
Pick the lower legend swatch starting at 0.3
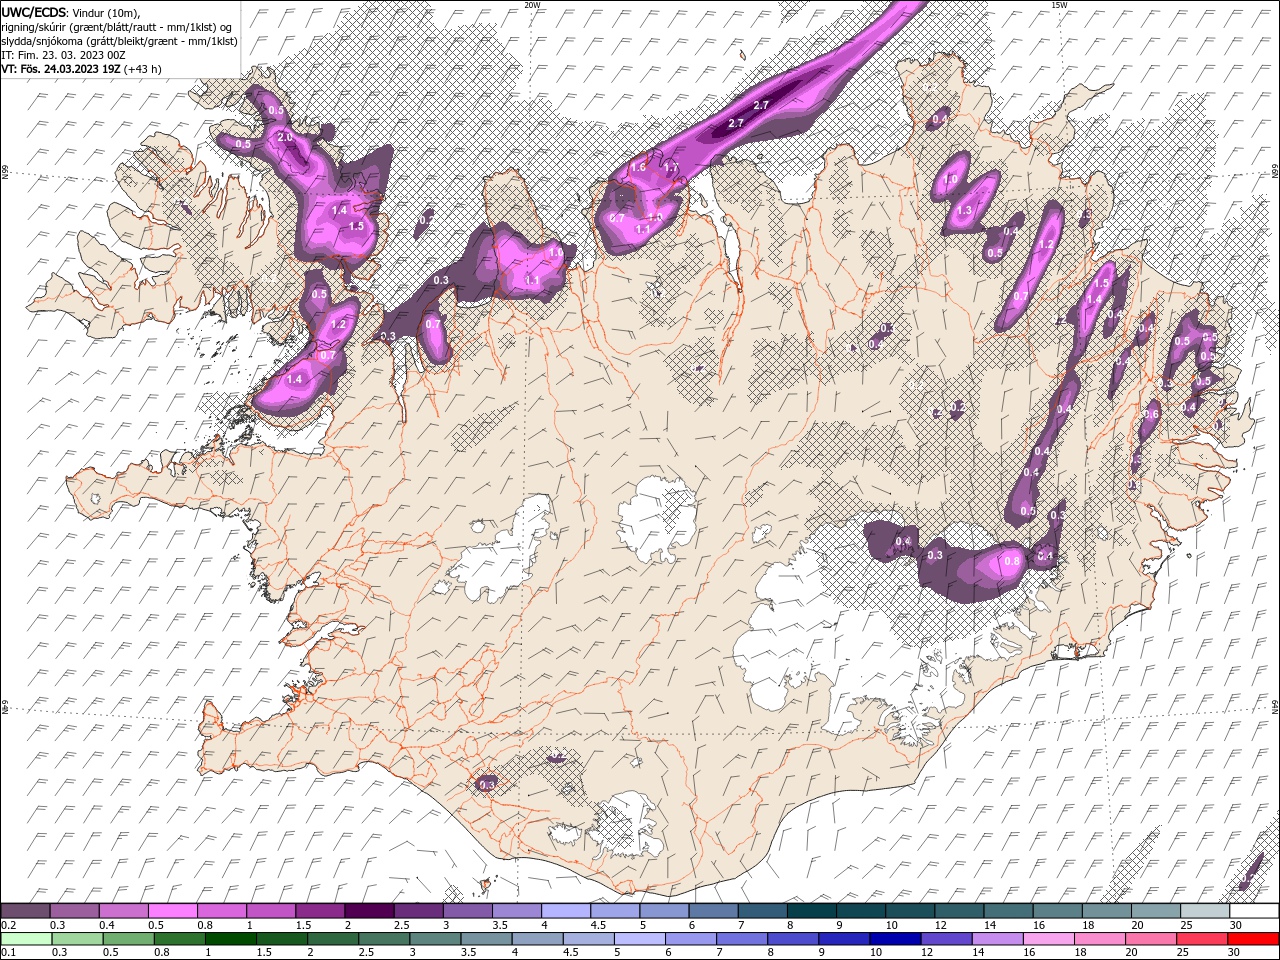click(77, 938)
